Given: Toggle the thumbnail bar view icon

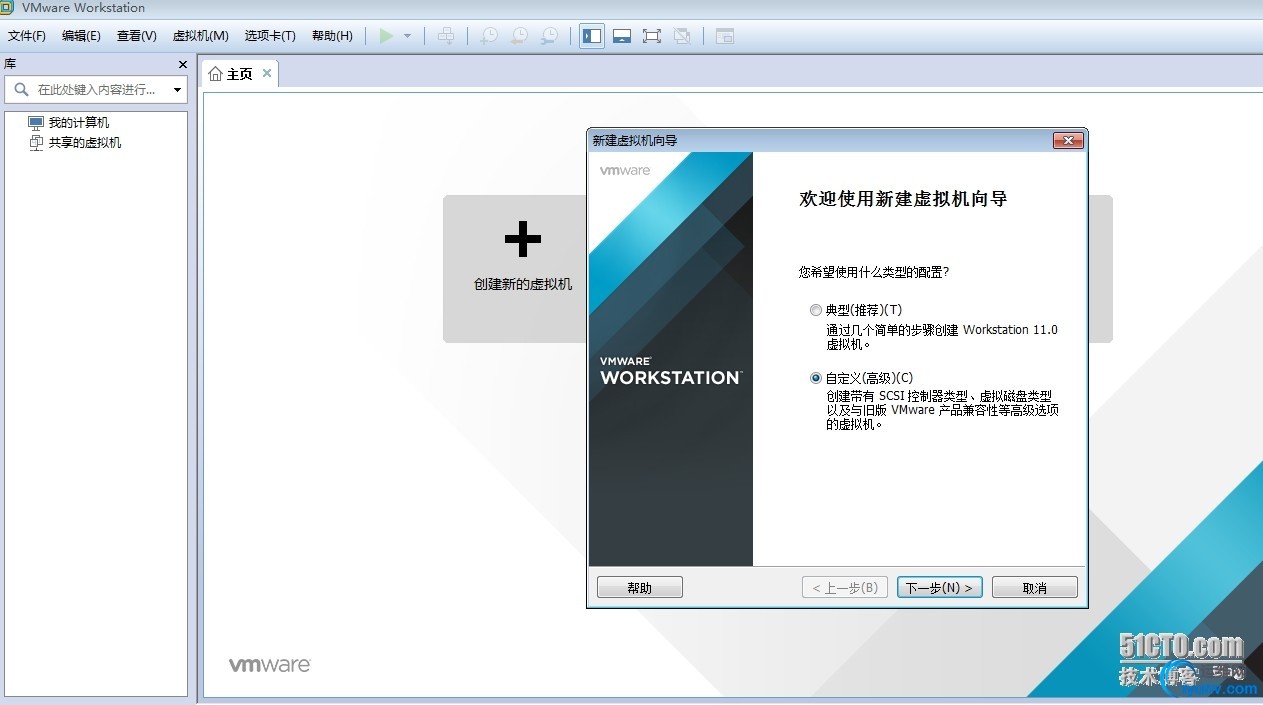Looking at the screenshot, I should pos(622,36).
